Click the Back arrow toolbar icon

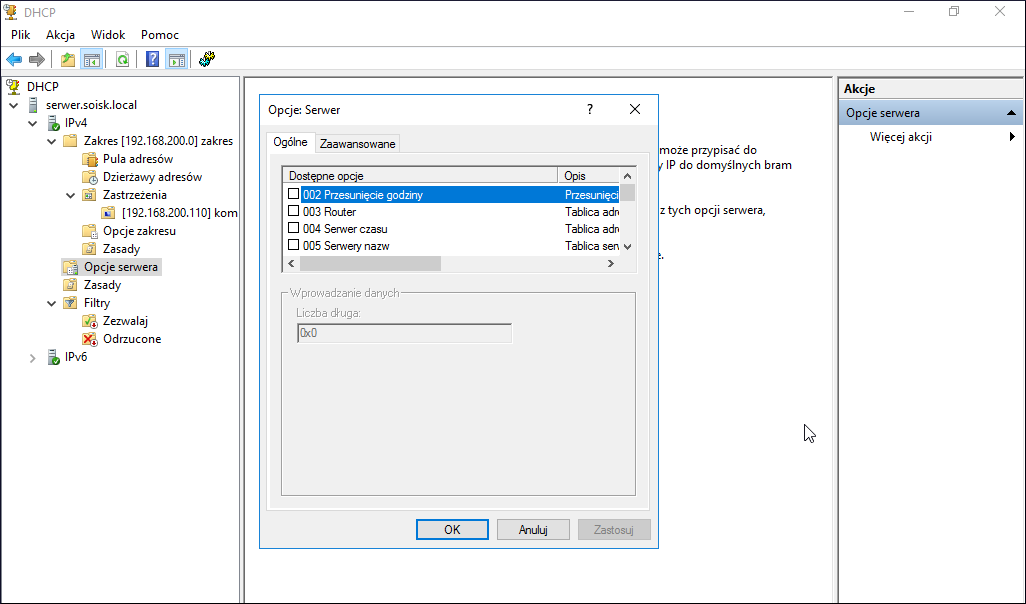coord(14,60)
